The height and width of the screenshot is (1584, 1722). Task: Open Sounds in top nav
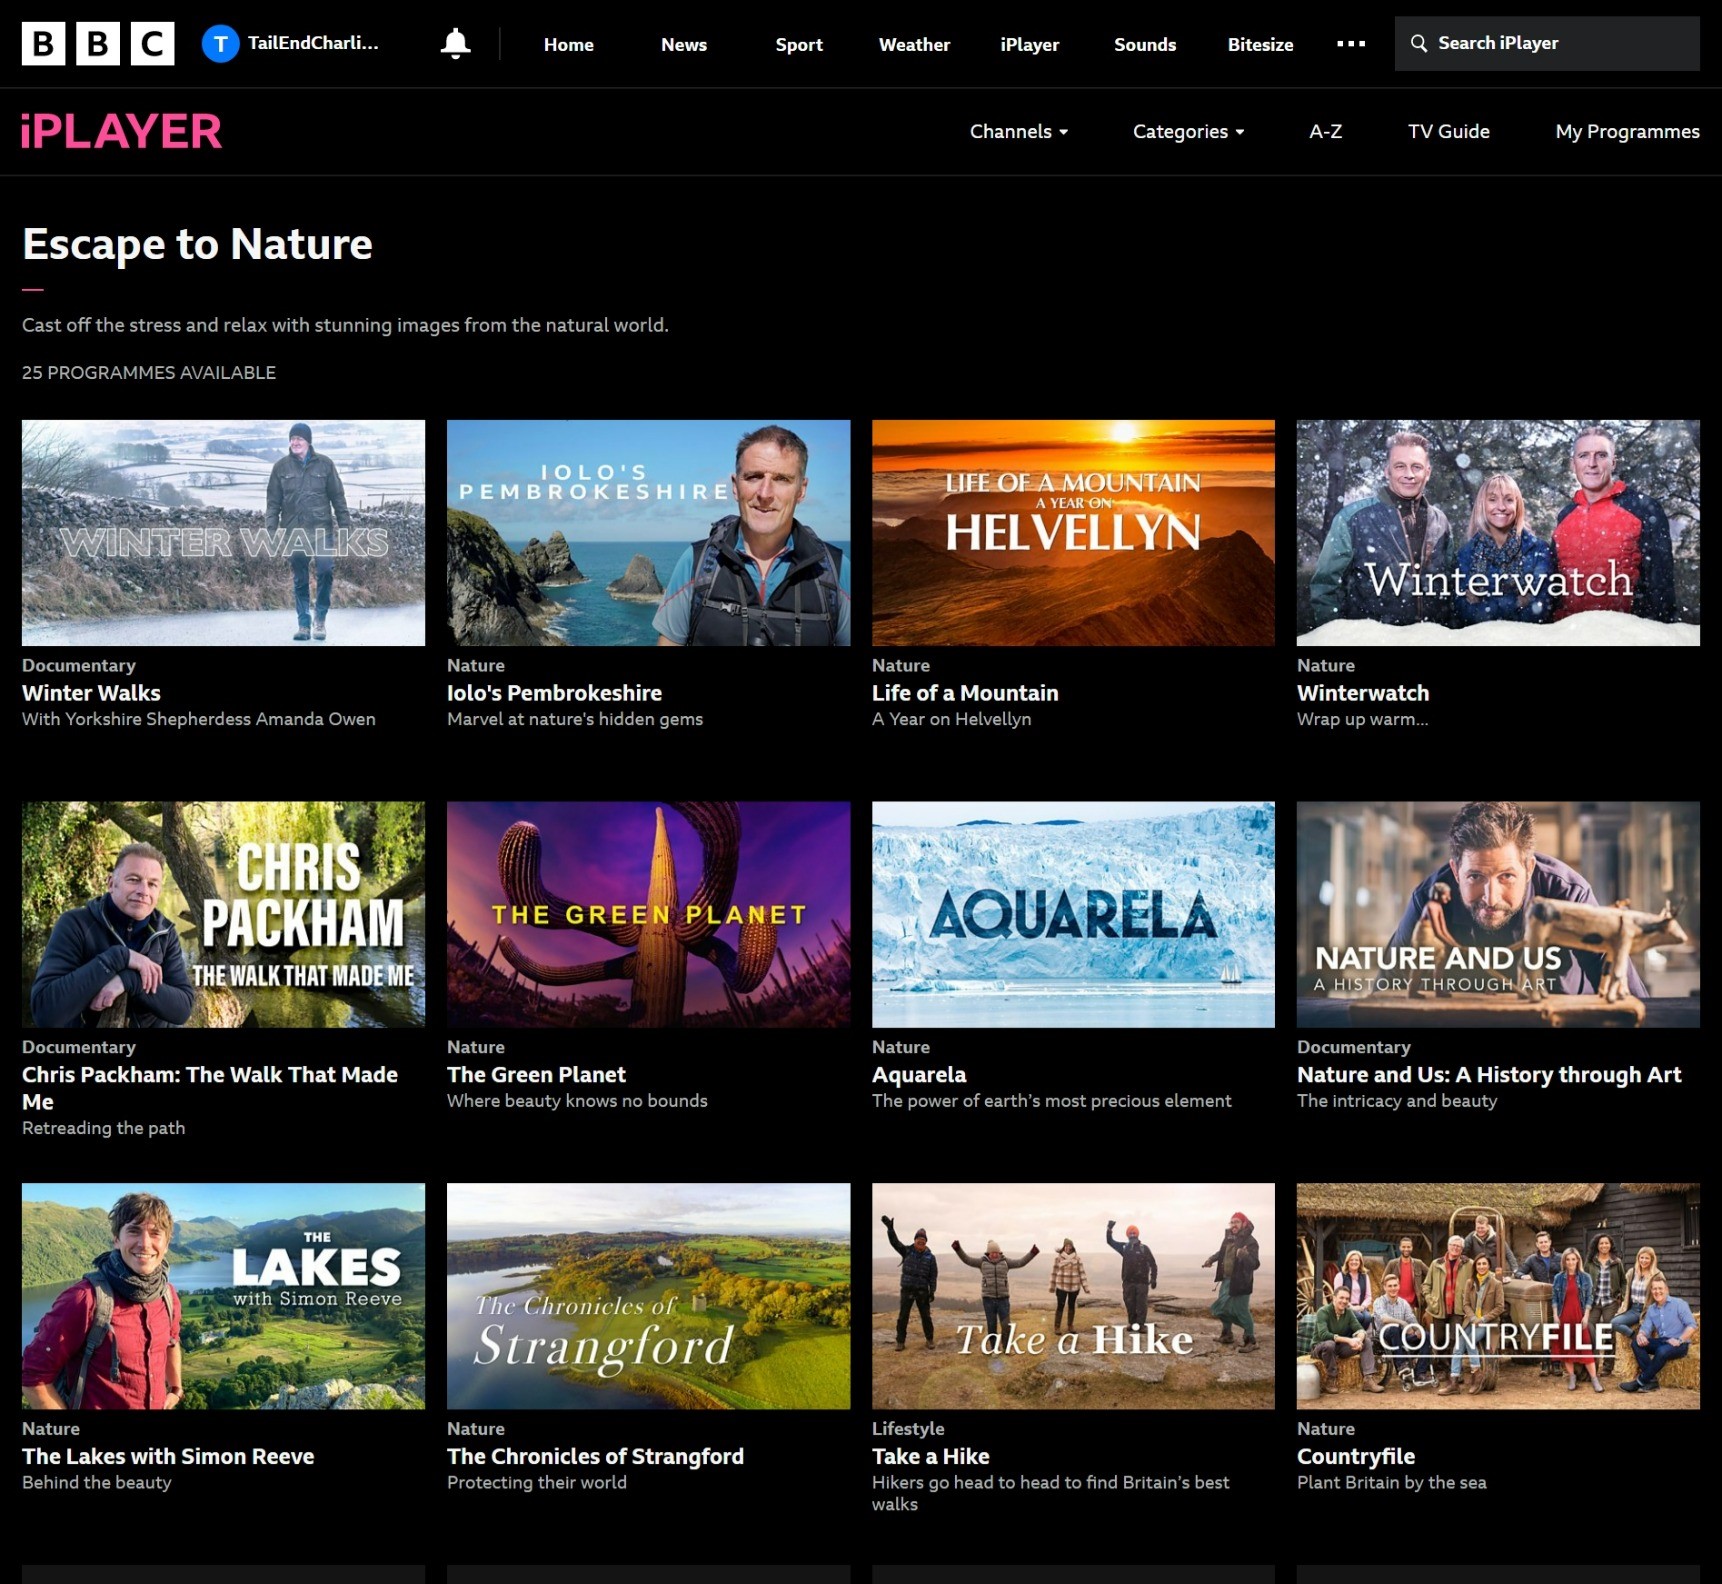point(1145,44)
